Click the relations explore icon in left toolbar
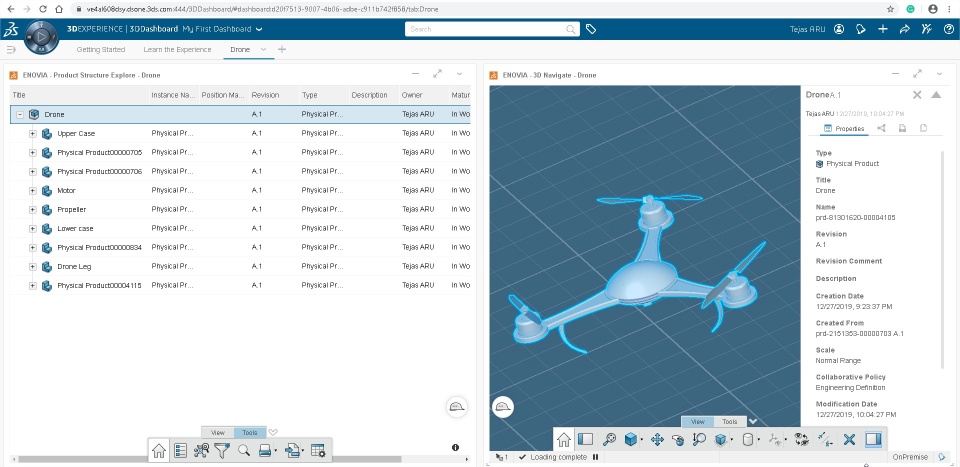The height and width of the screenshot is (467, 960). (201, 451)
